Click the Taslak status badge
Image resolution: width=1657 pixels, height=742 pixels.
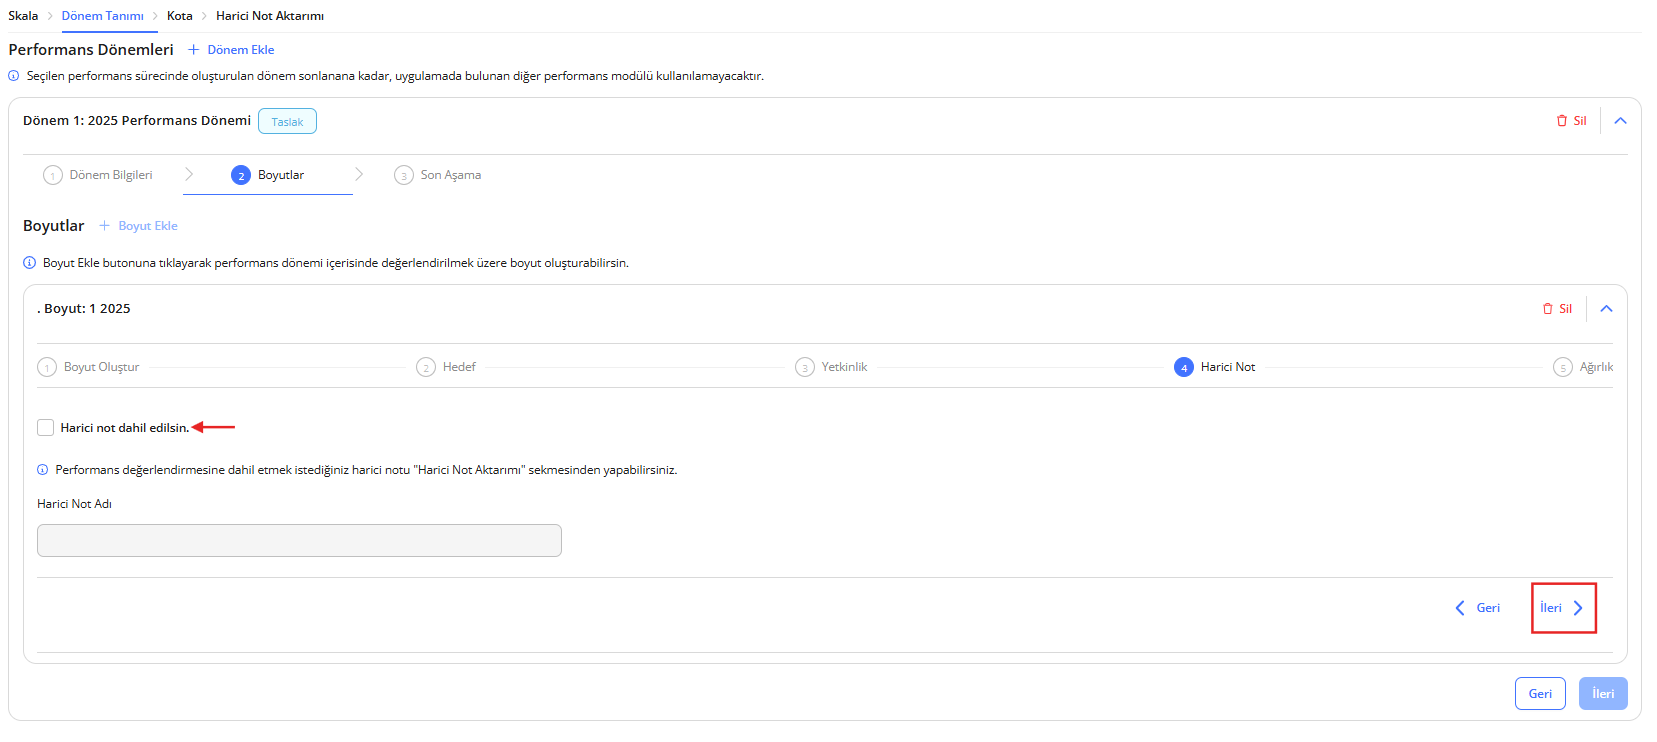click(287, 122)
